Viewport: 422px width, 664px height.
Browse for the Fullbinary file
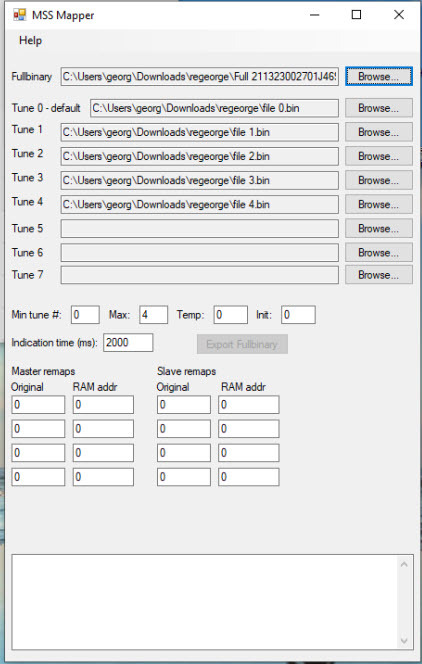tap(379, 76)
